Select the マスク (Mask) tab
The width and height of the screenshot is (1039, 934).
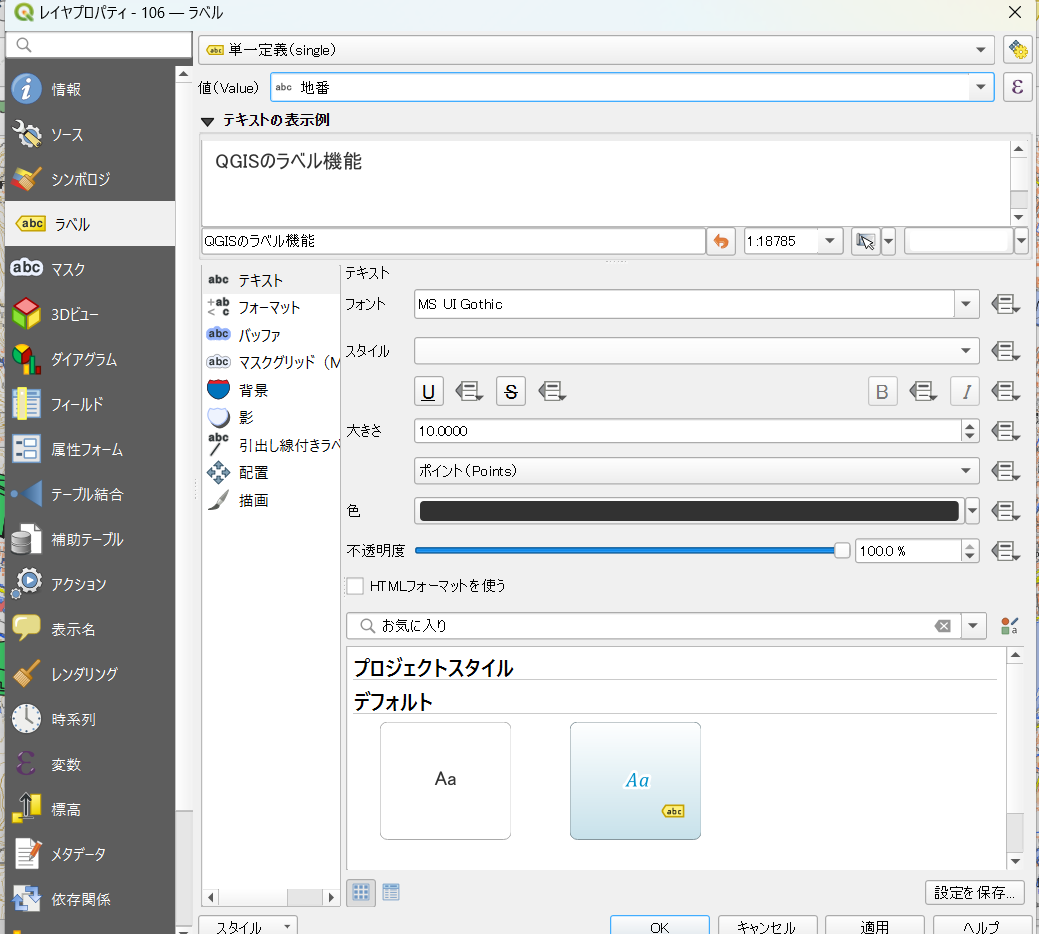[90, 269]
